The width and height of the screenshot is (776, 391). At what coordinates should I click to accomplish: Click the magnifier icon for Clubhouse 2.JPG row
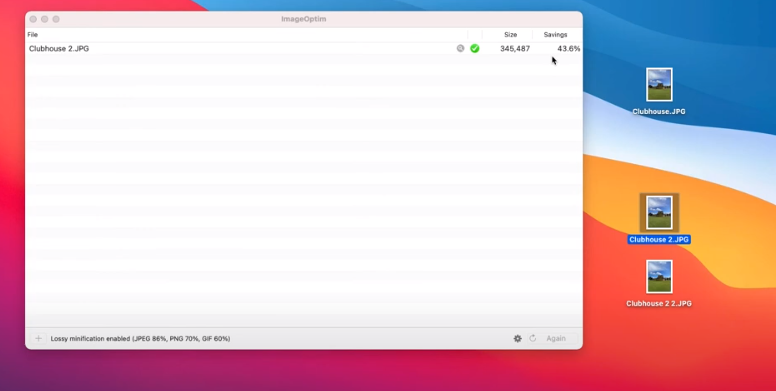(460, 49)
